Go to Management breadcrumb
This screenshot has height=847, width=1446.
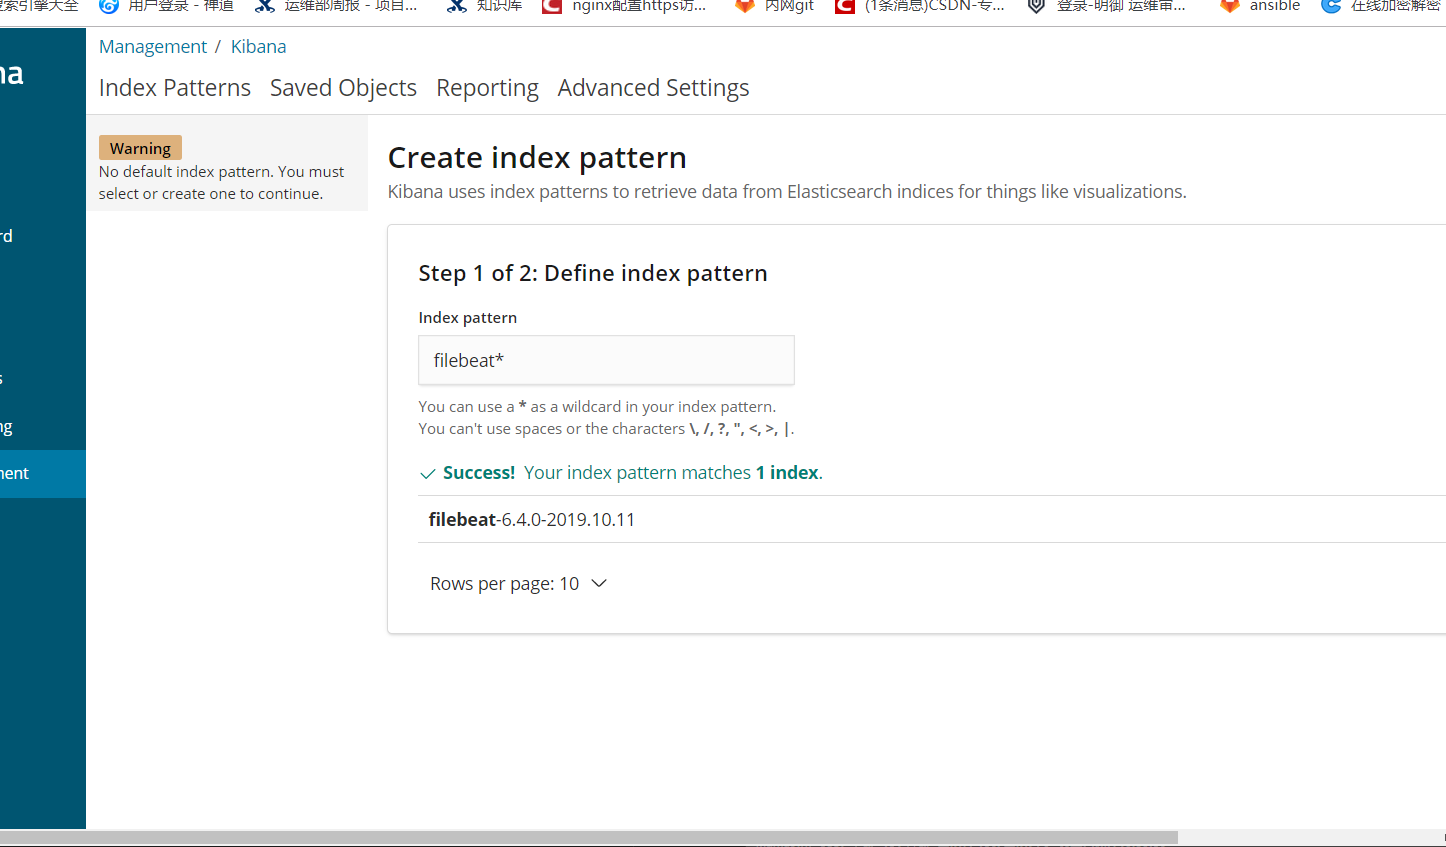pyautogui.click(x=153, y=47)
